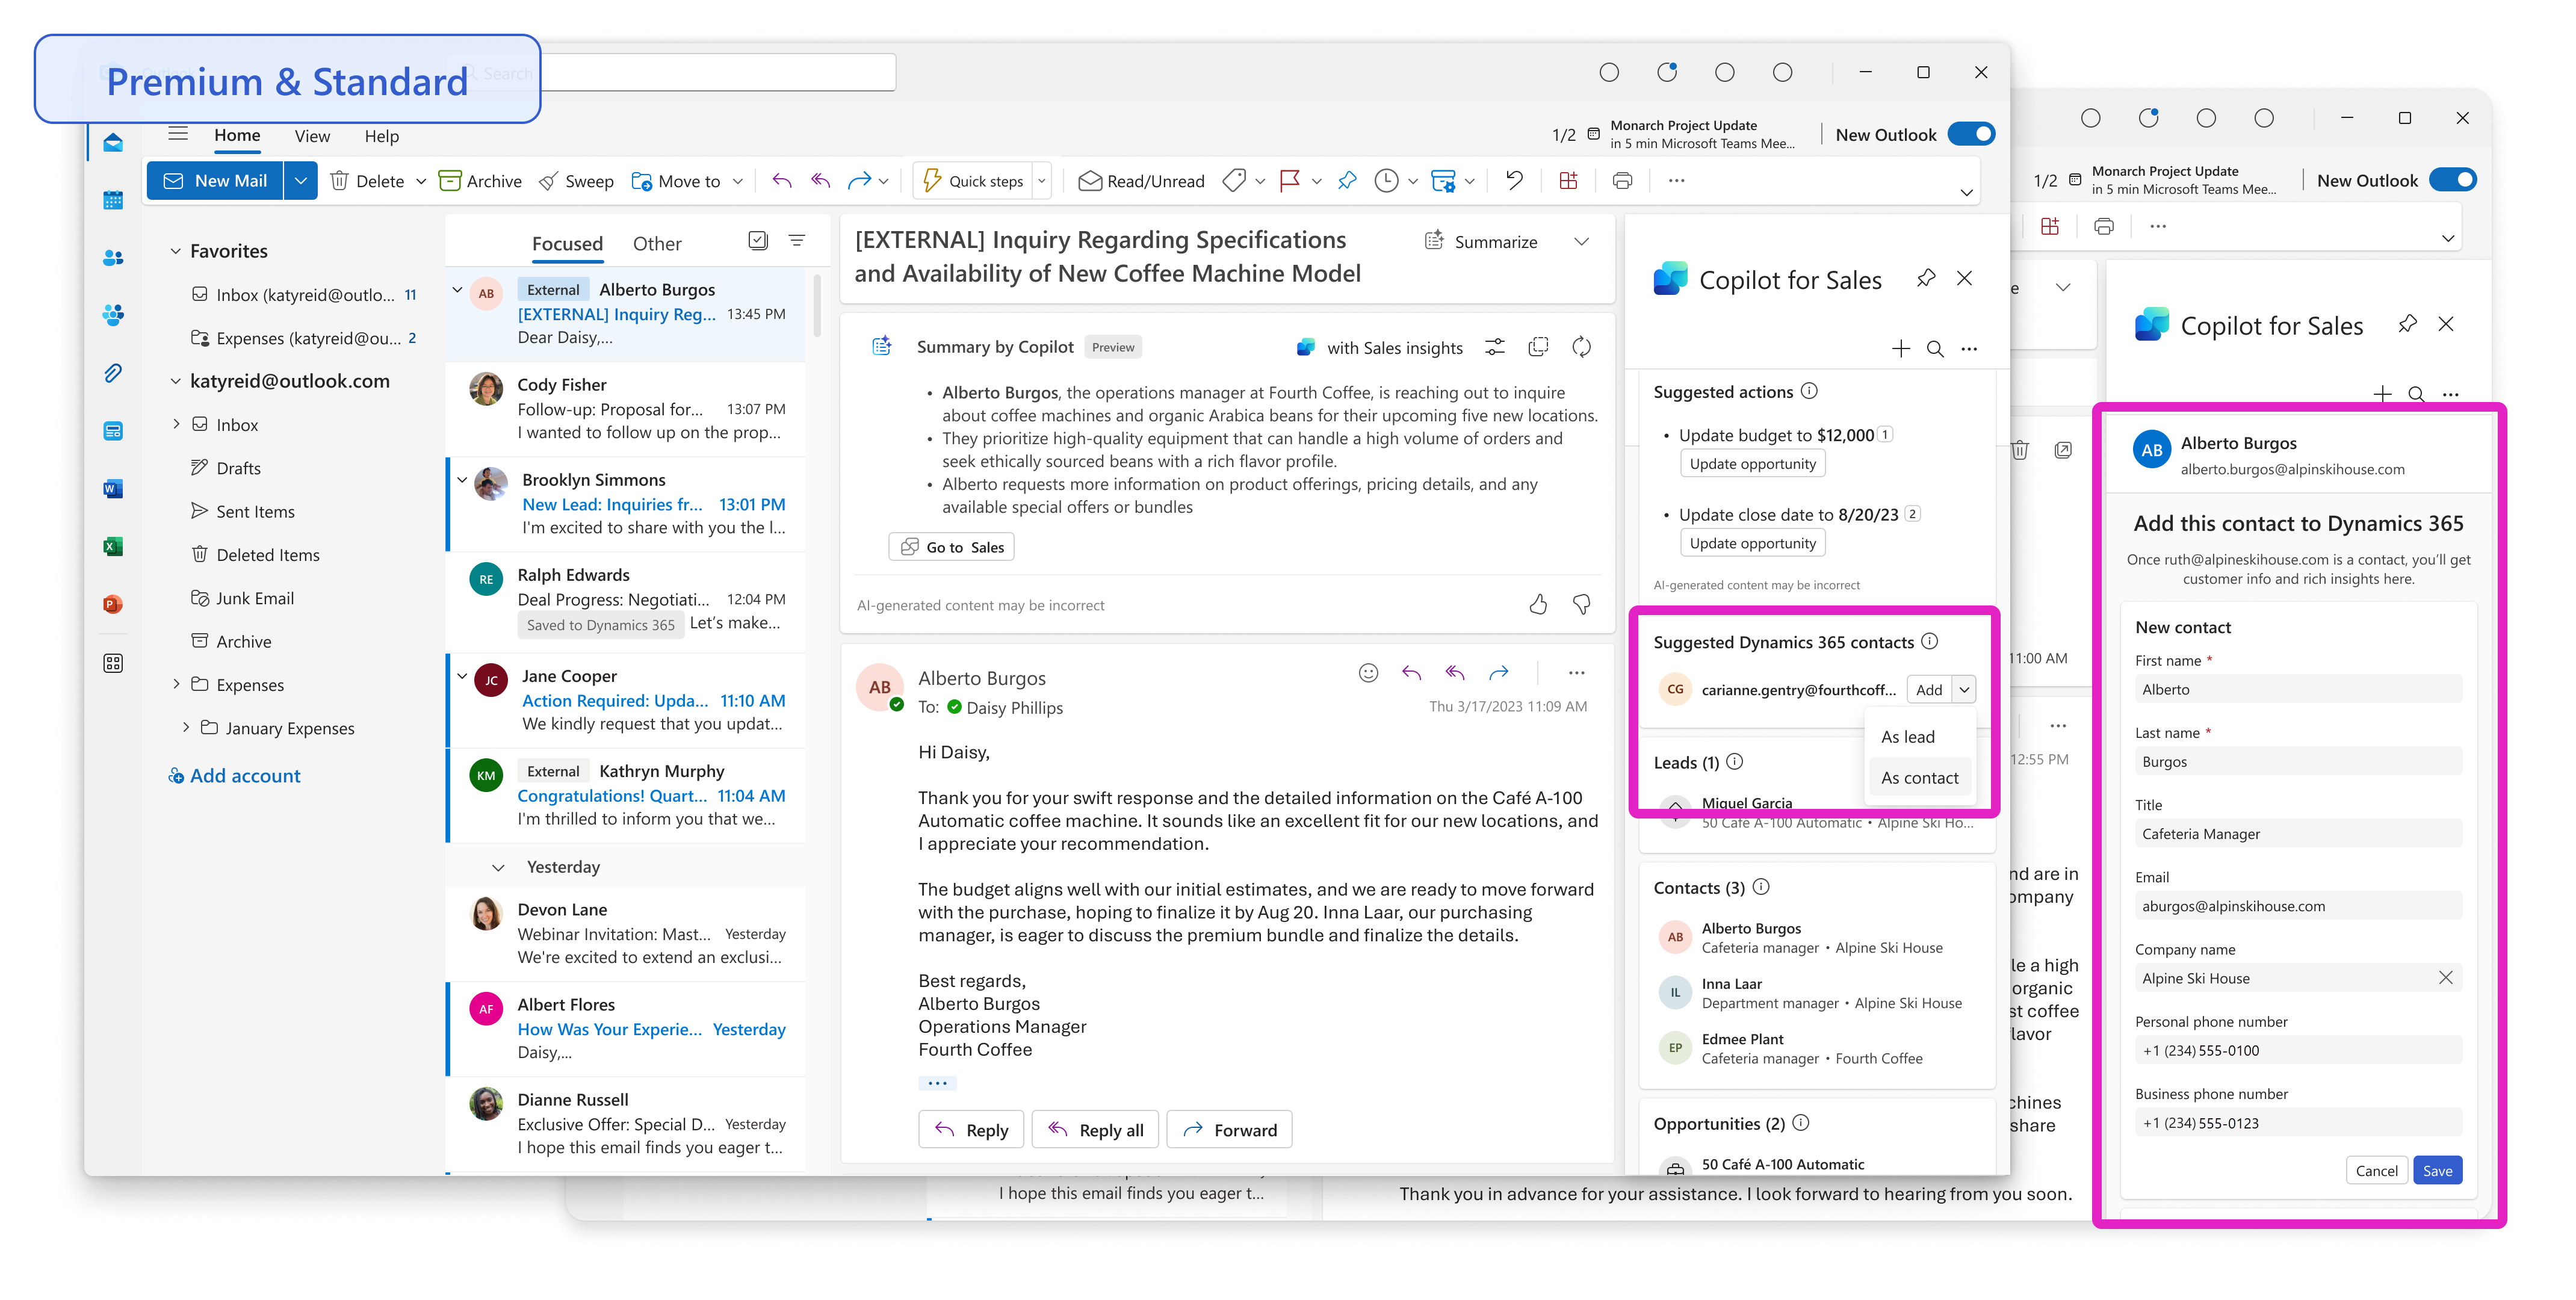Turn off the New Outlook toggle

click(1971, 133)
